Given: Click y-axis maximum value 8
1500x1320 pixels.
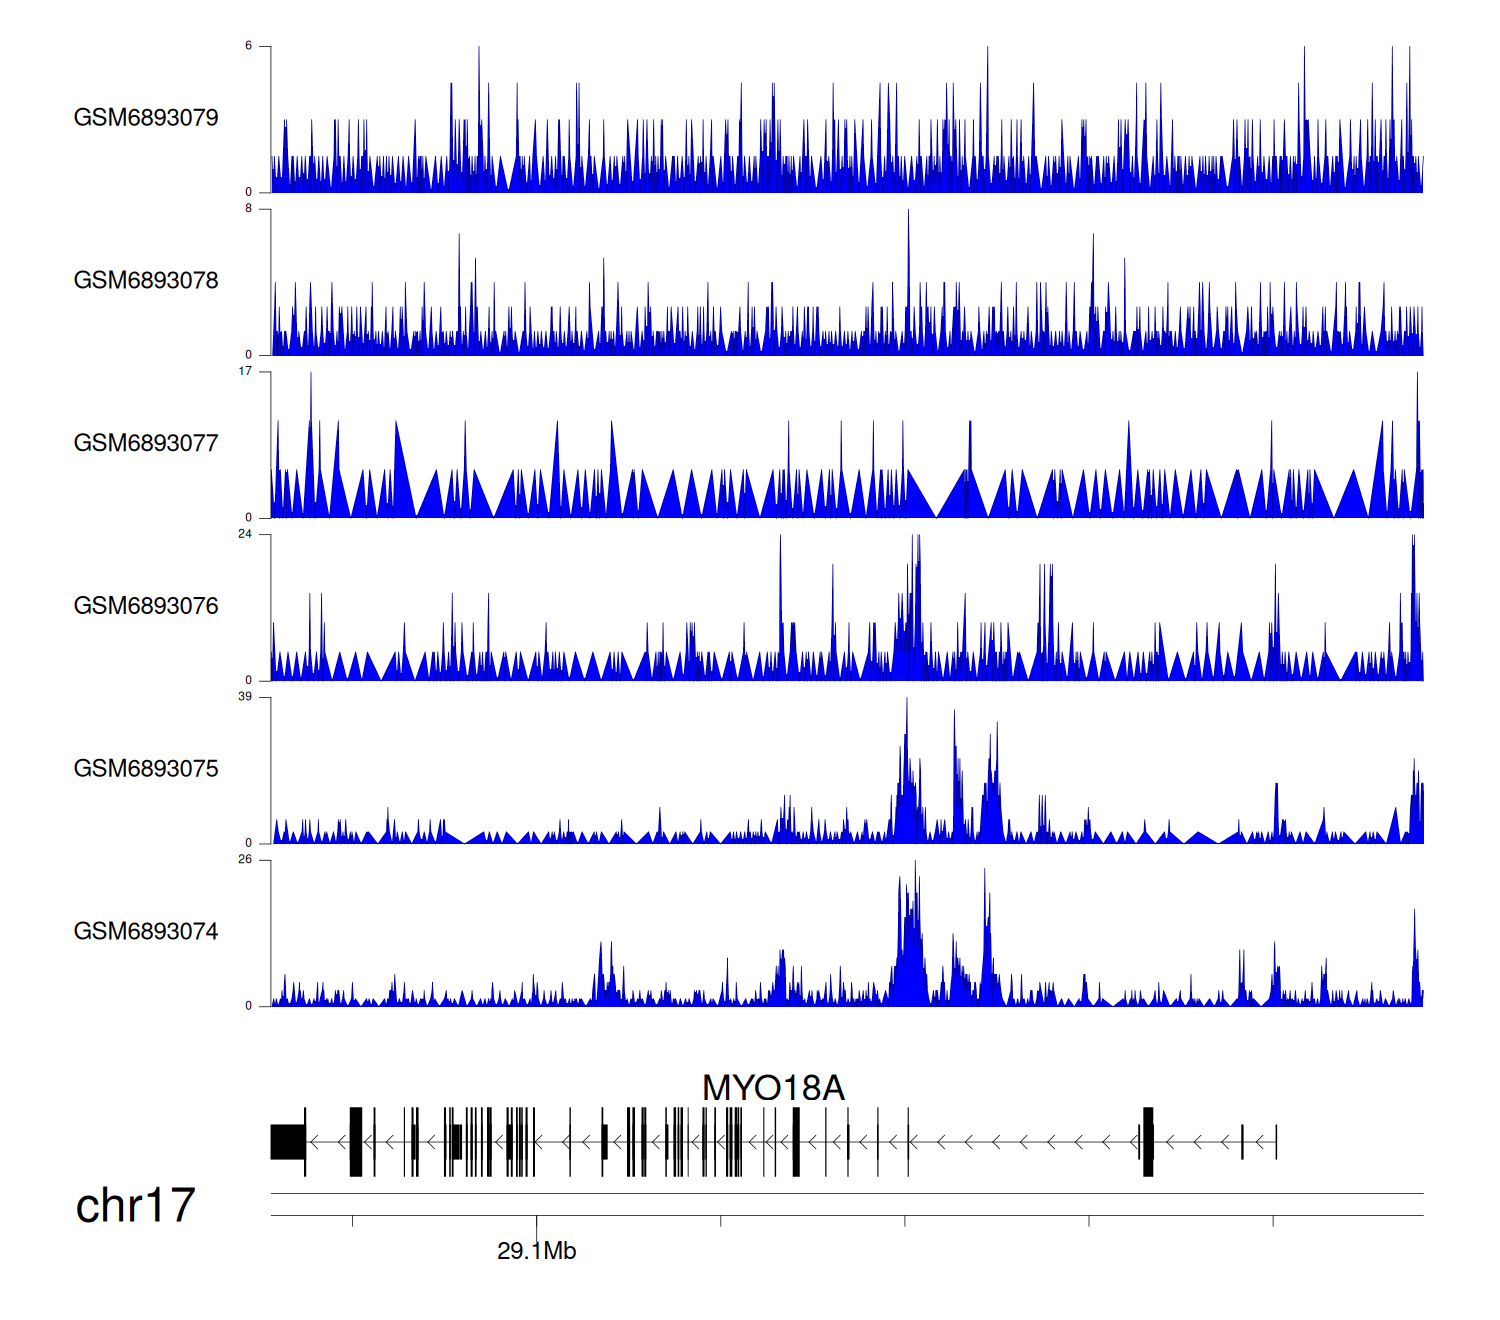Looking at the screenshot, I should point(249,208).
